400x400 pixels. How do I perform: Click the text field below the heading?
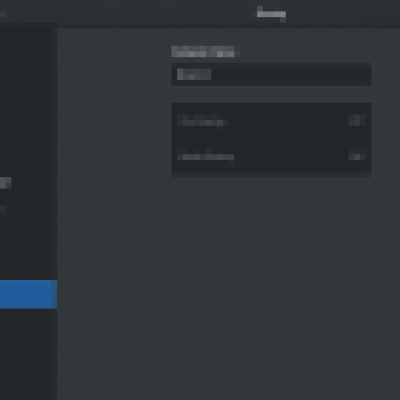point(271,74)
